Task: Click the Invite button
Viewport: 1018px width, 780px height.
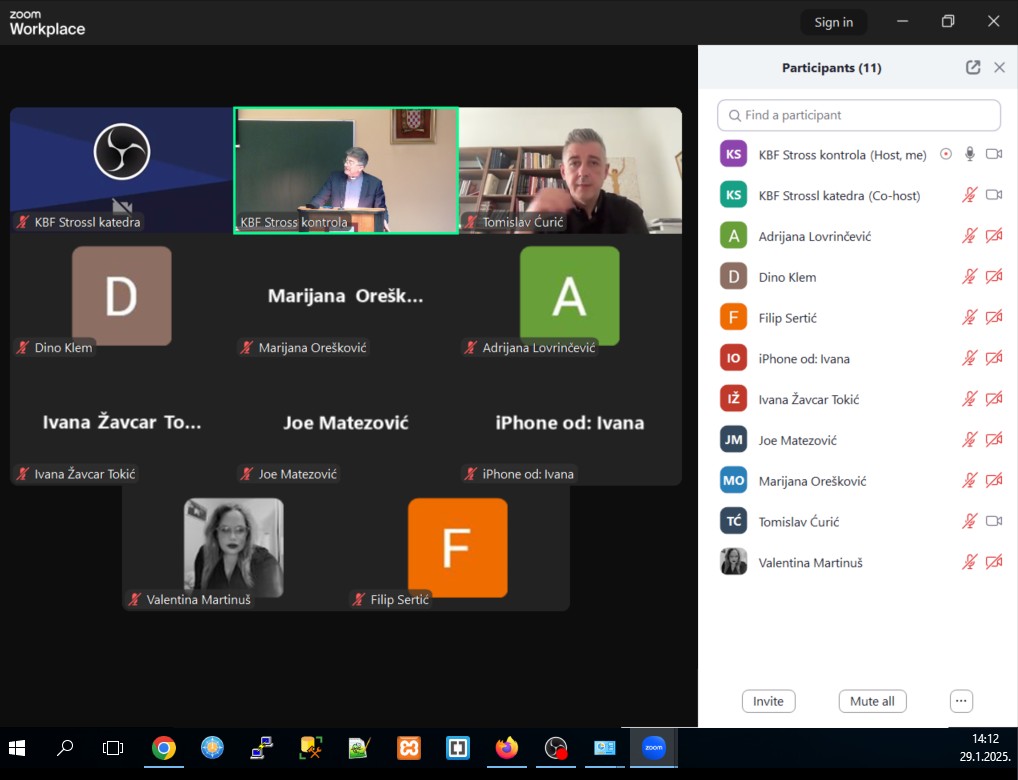Action: pyautogui.click(x=768, y=701)
